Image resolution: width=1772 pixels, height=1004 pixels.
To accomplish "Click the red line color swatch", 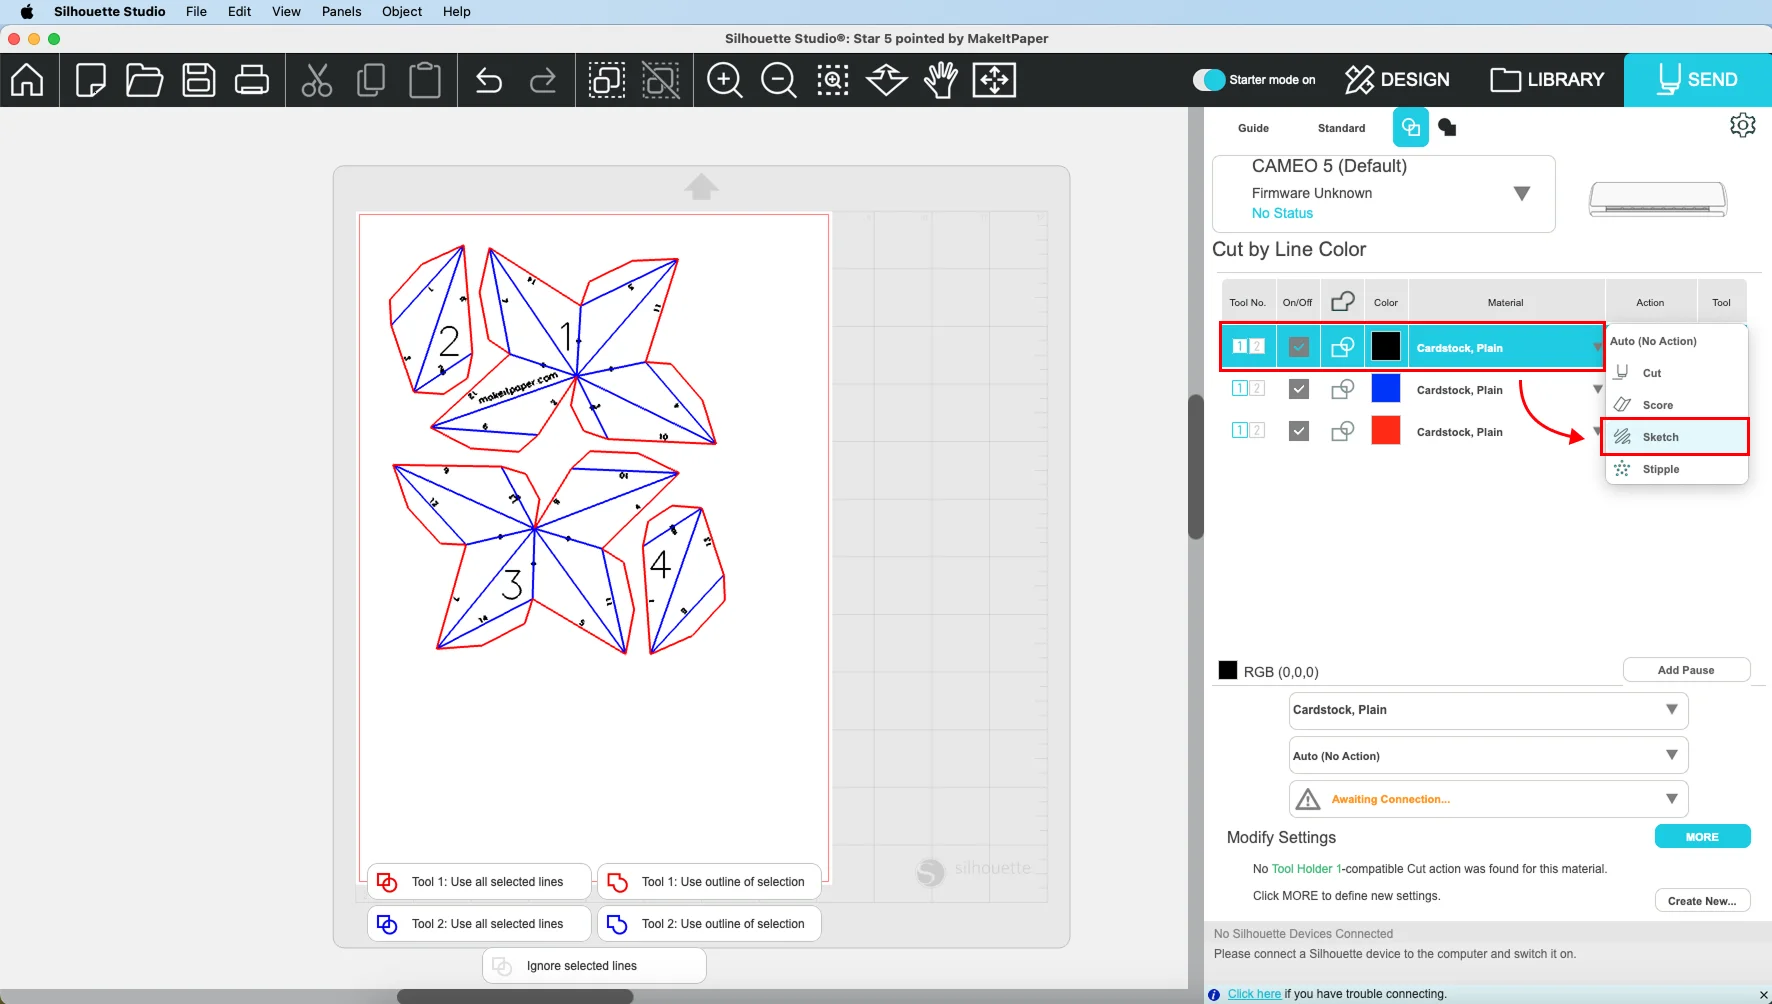I will pyautogui.click(x=1386, y=431).
